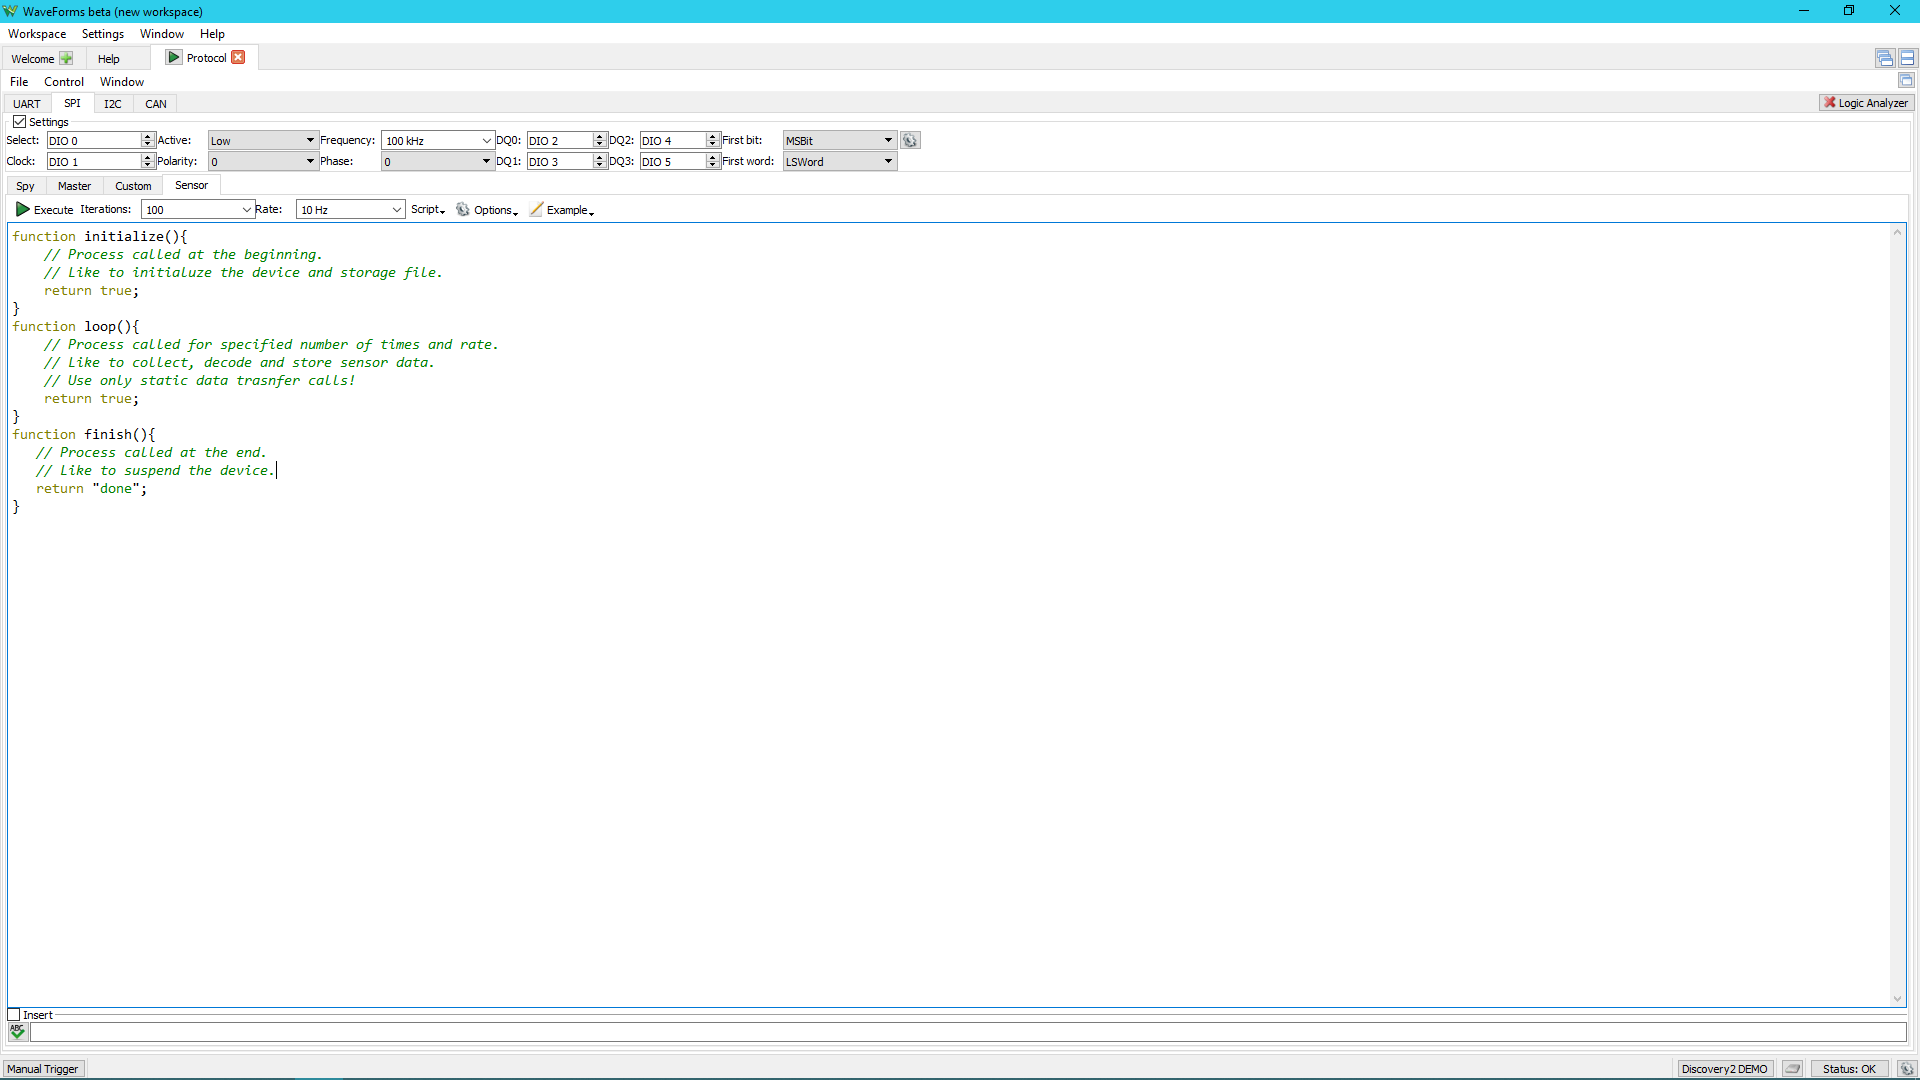The image size is (1920, 1080).
Task: Select the Spy mode tab
Action: [25, 186]
